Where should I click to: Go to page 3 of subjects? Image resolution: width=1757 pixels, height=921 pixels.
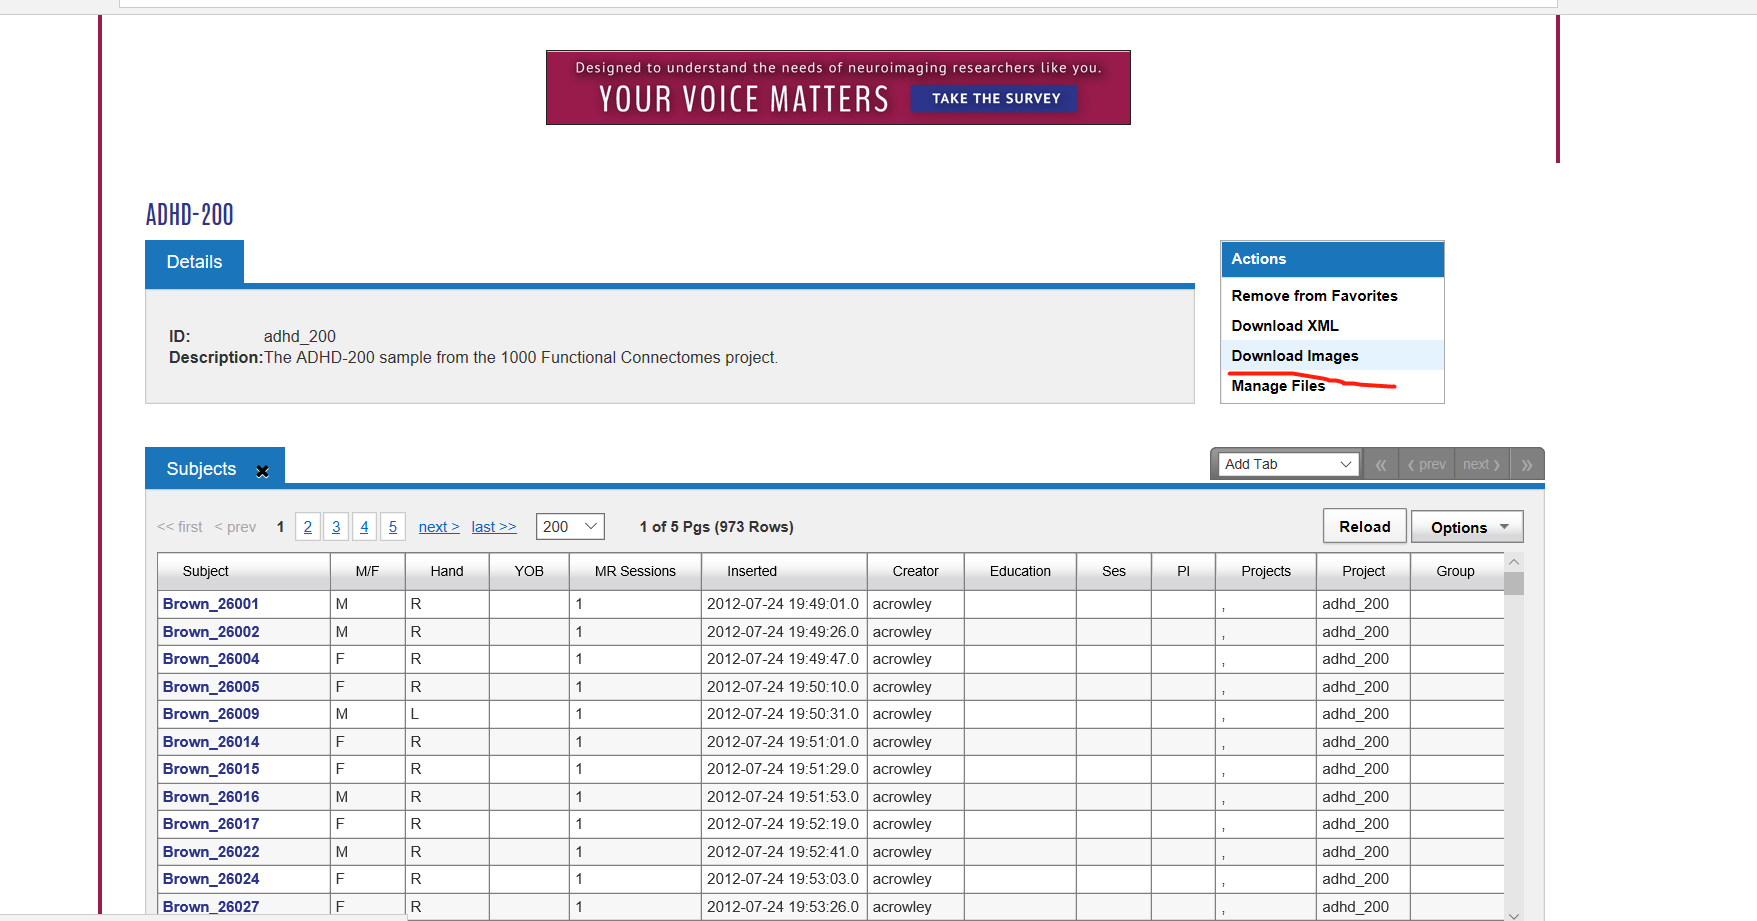[x=336, y=527]
